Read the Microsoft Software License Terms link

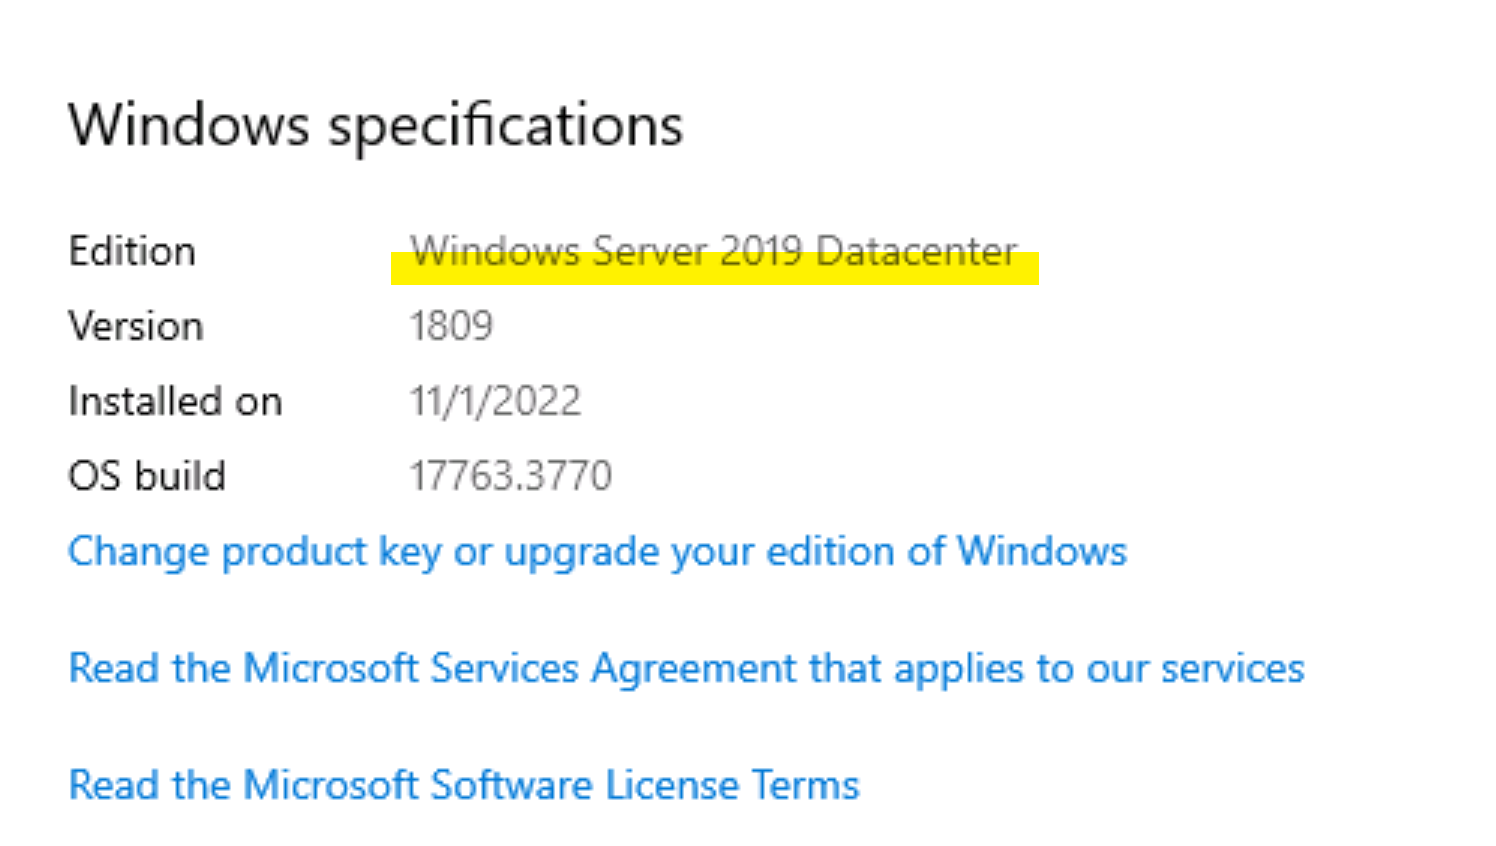(464, 785)
